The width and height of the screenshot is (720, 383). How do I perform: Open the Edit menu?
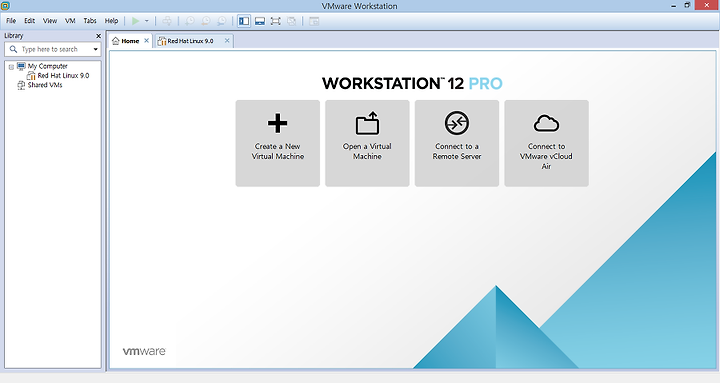(29, 21)
